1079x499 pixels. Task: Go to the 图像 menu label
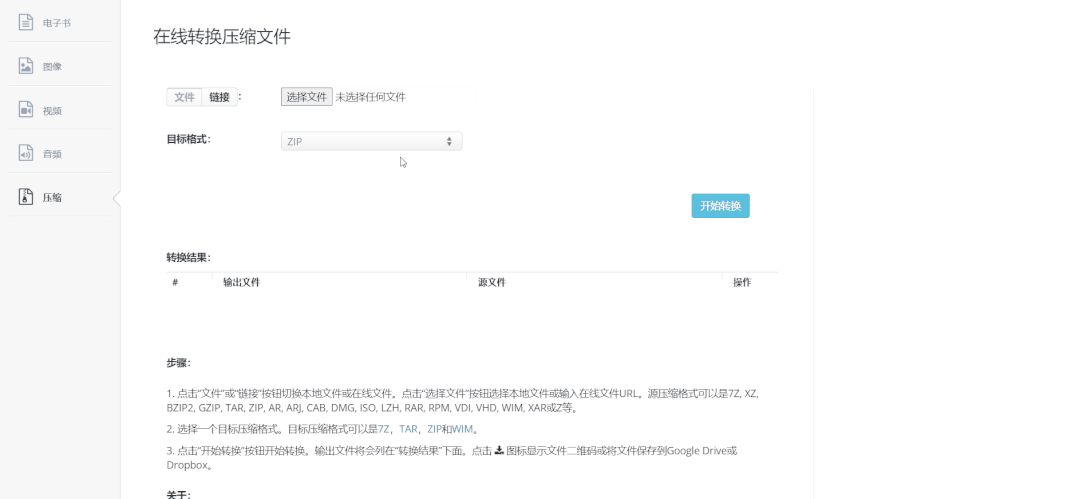[x=52, y=67]
